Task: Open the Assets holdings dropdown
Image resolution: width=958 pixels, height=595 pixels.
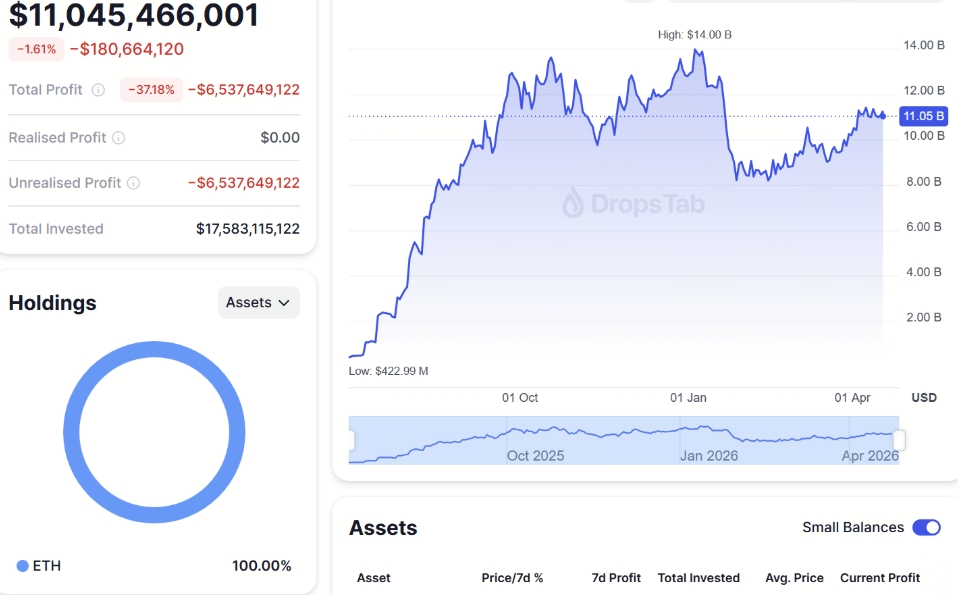Action: pyautogui.click(x=258, y=302)
